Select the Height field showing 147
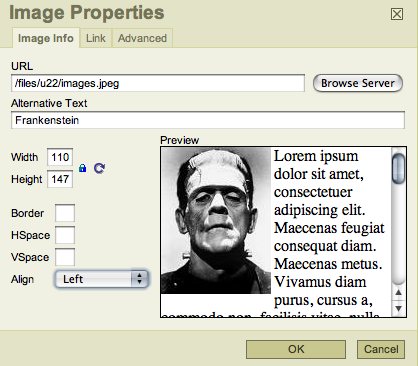 pos(60,179)
